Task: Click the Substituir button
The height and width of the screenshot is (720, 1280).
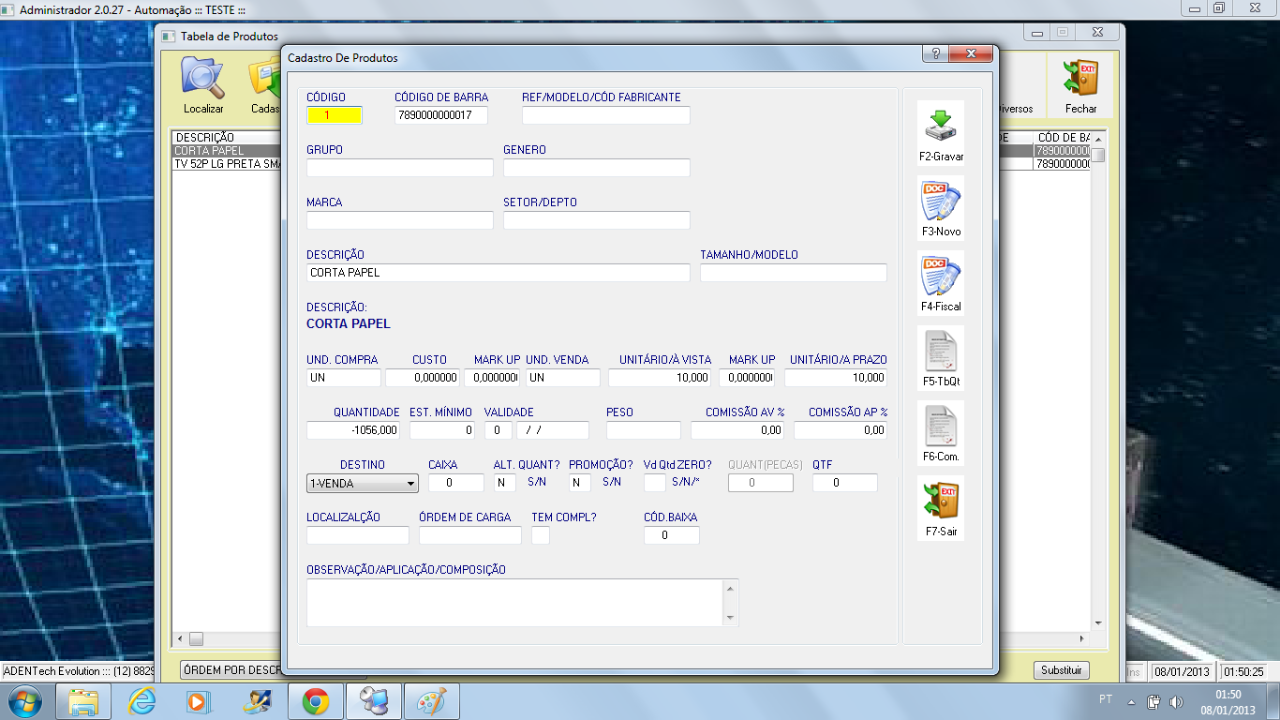Action: (x=1061, y=670)
